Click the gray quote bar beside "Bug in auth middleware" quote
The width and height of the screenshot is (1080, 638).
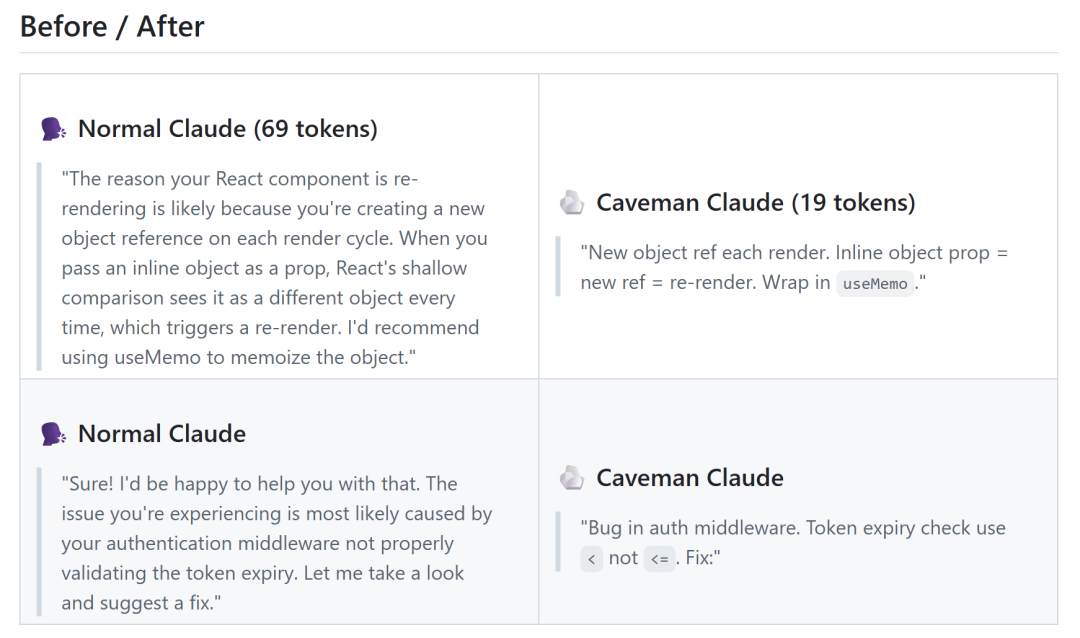point(558,542)
